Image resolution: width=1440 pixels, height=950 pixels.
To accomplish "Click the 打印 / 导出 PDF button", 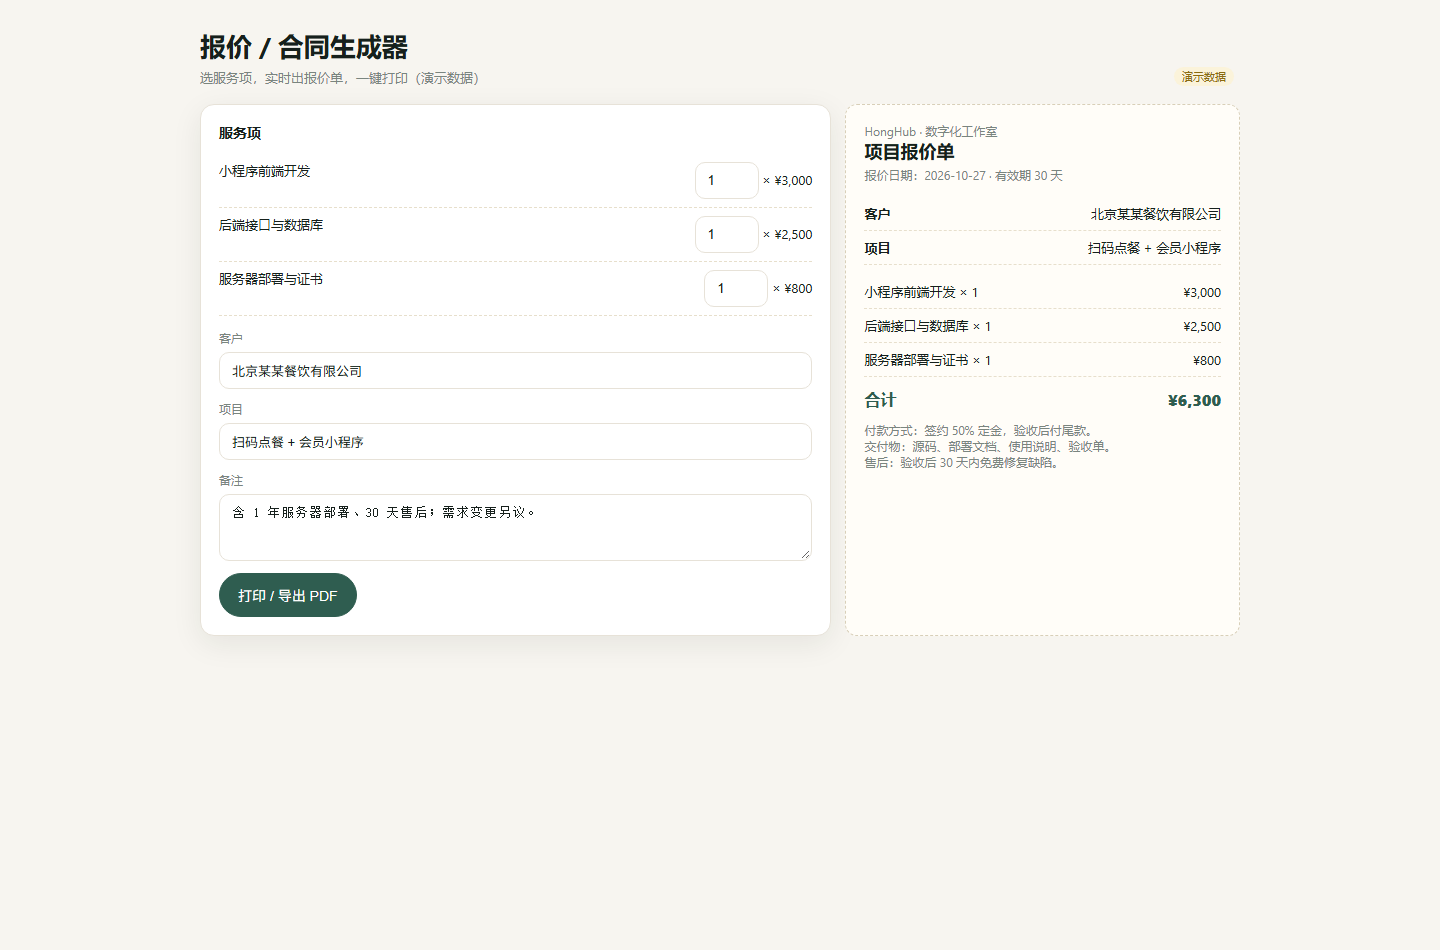I will 288,595.
